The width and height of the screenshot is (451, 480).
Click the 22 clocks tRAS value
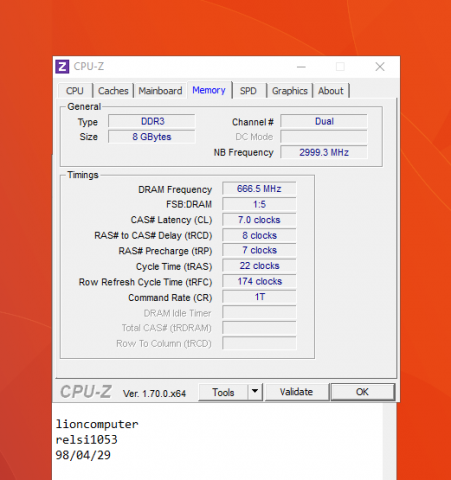point(259,266)
